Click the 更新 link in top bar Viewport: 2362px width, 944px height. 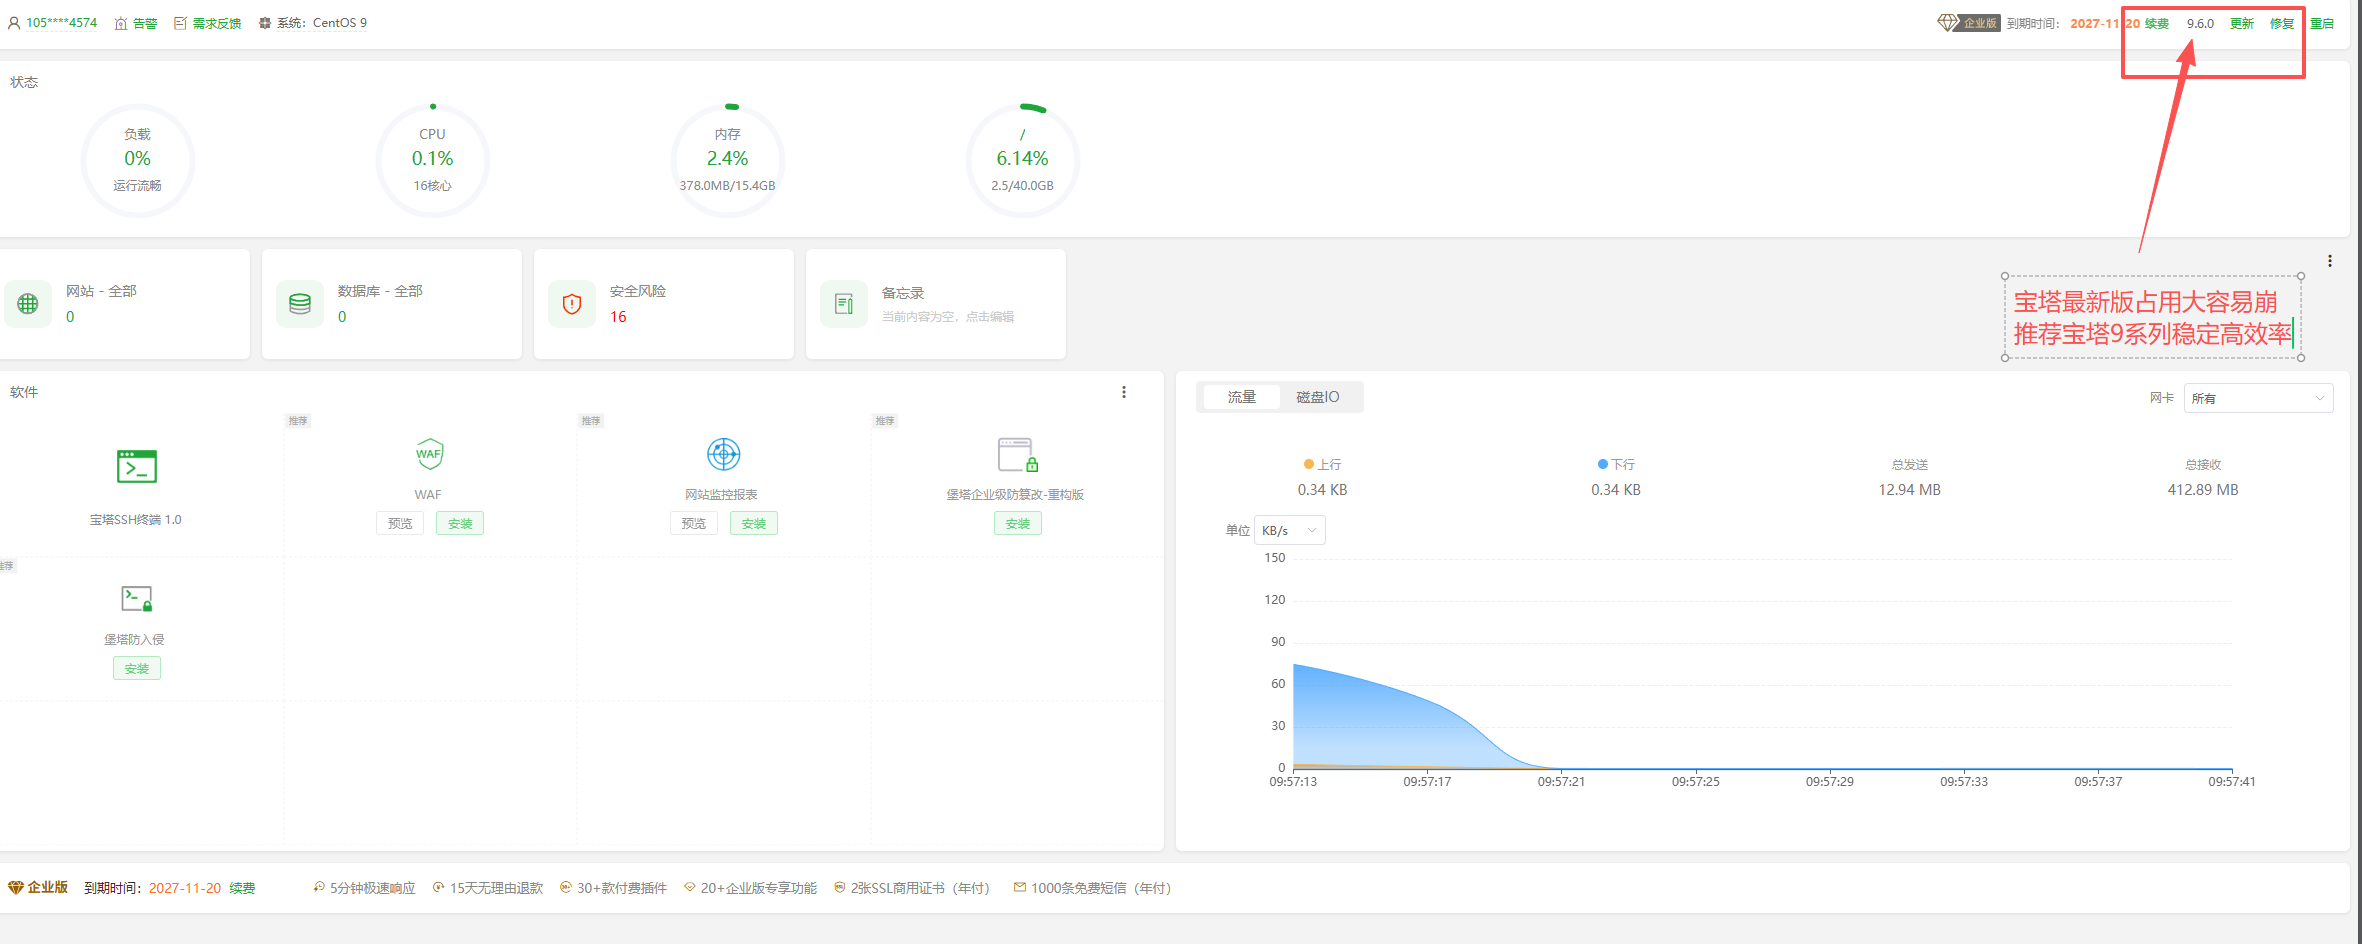[x=2241, y=23]
